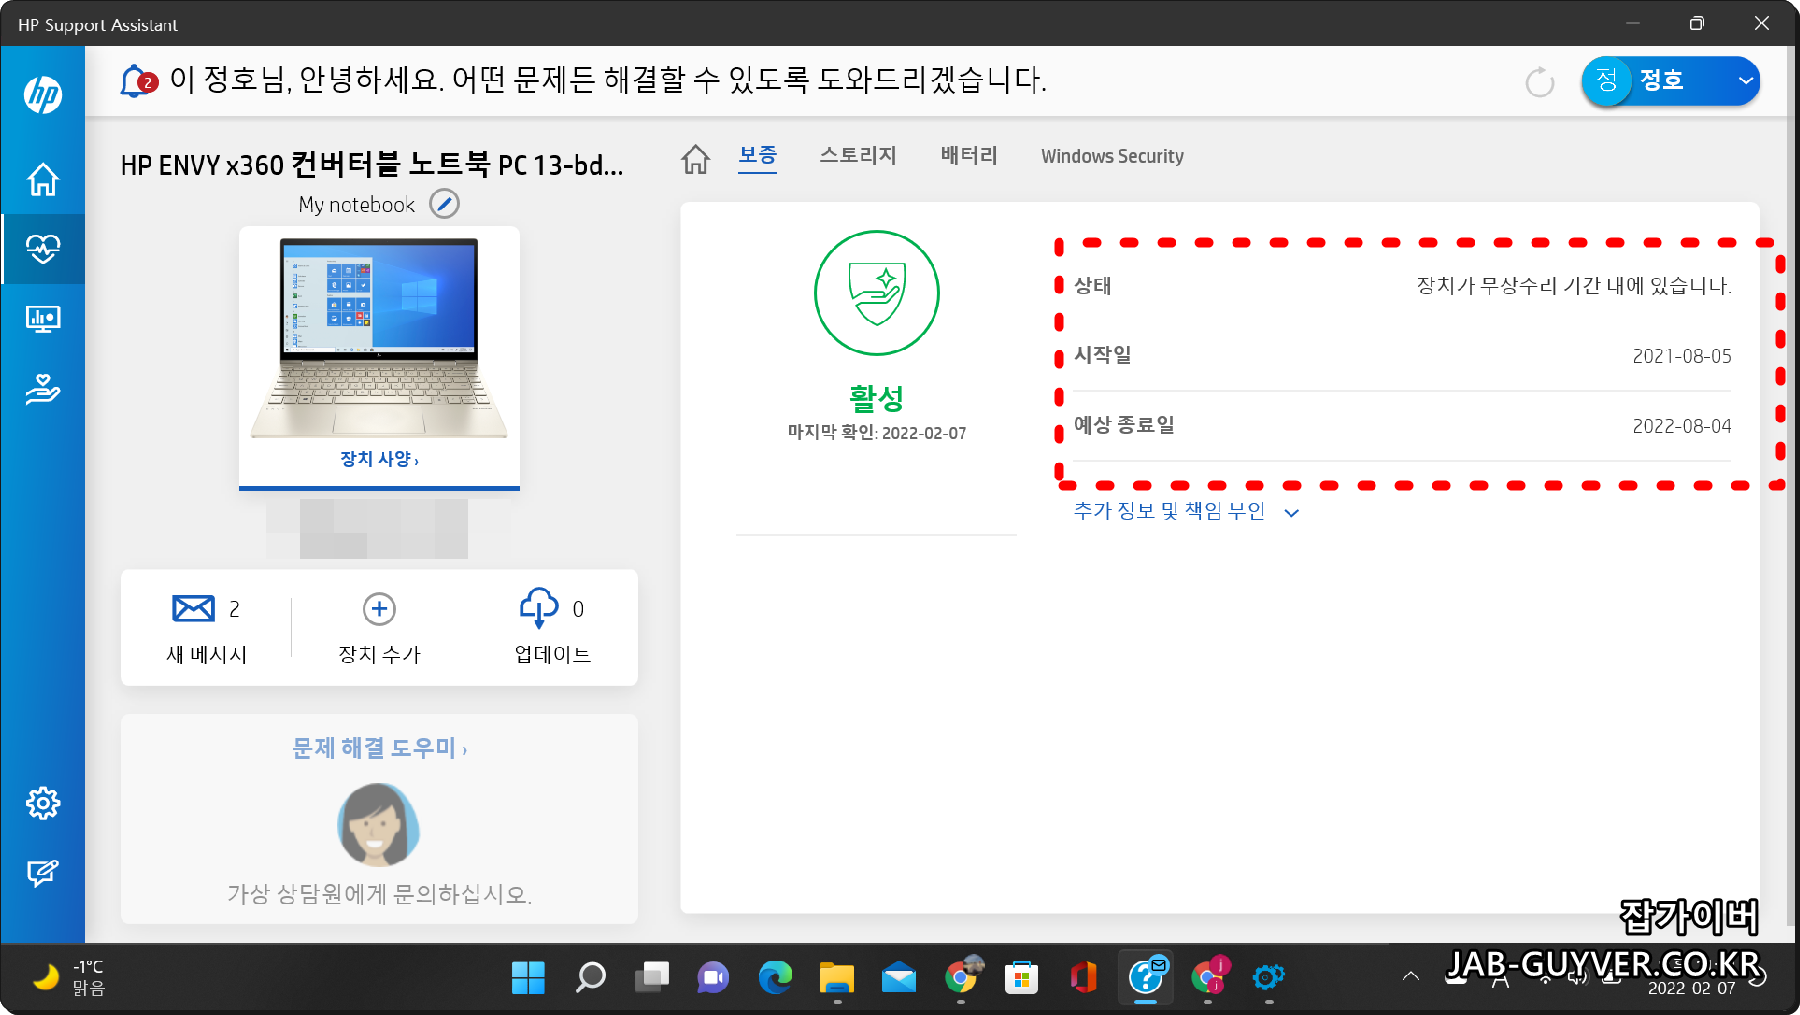Click the laptop product image
The width and height of the screenshot is (1800, 1015).
click(379, 337)
